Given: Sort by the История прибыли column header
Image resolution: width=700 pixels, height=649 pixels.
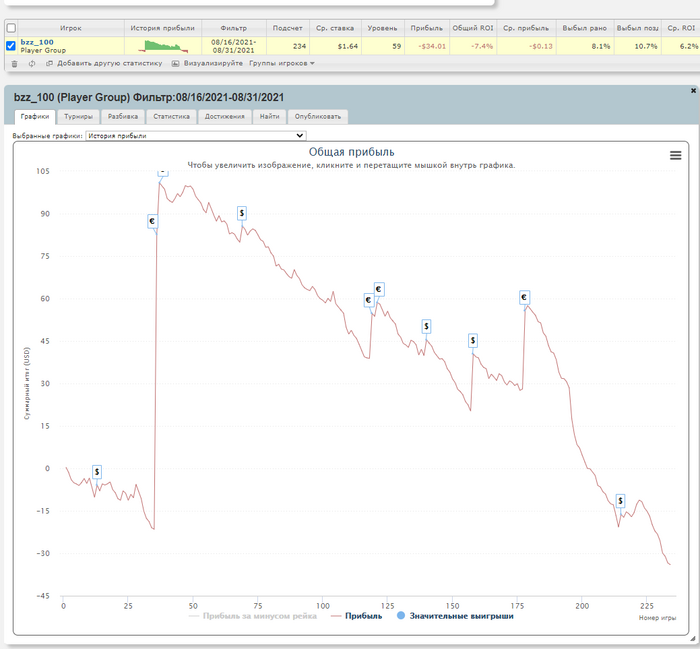Looking at the screenshot, I should click(162, 28).
